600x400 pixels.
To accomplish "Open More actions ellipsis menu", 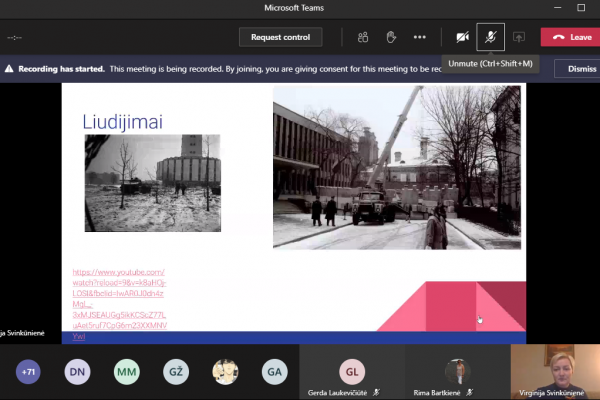I will [x=419, y=37].
